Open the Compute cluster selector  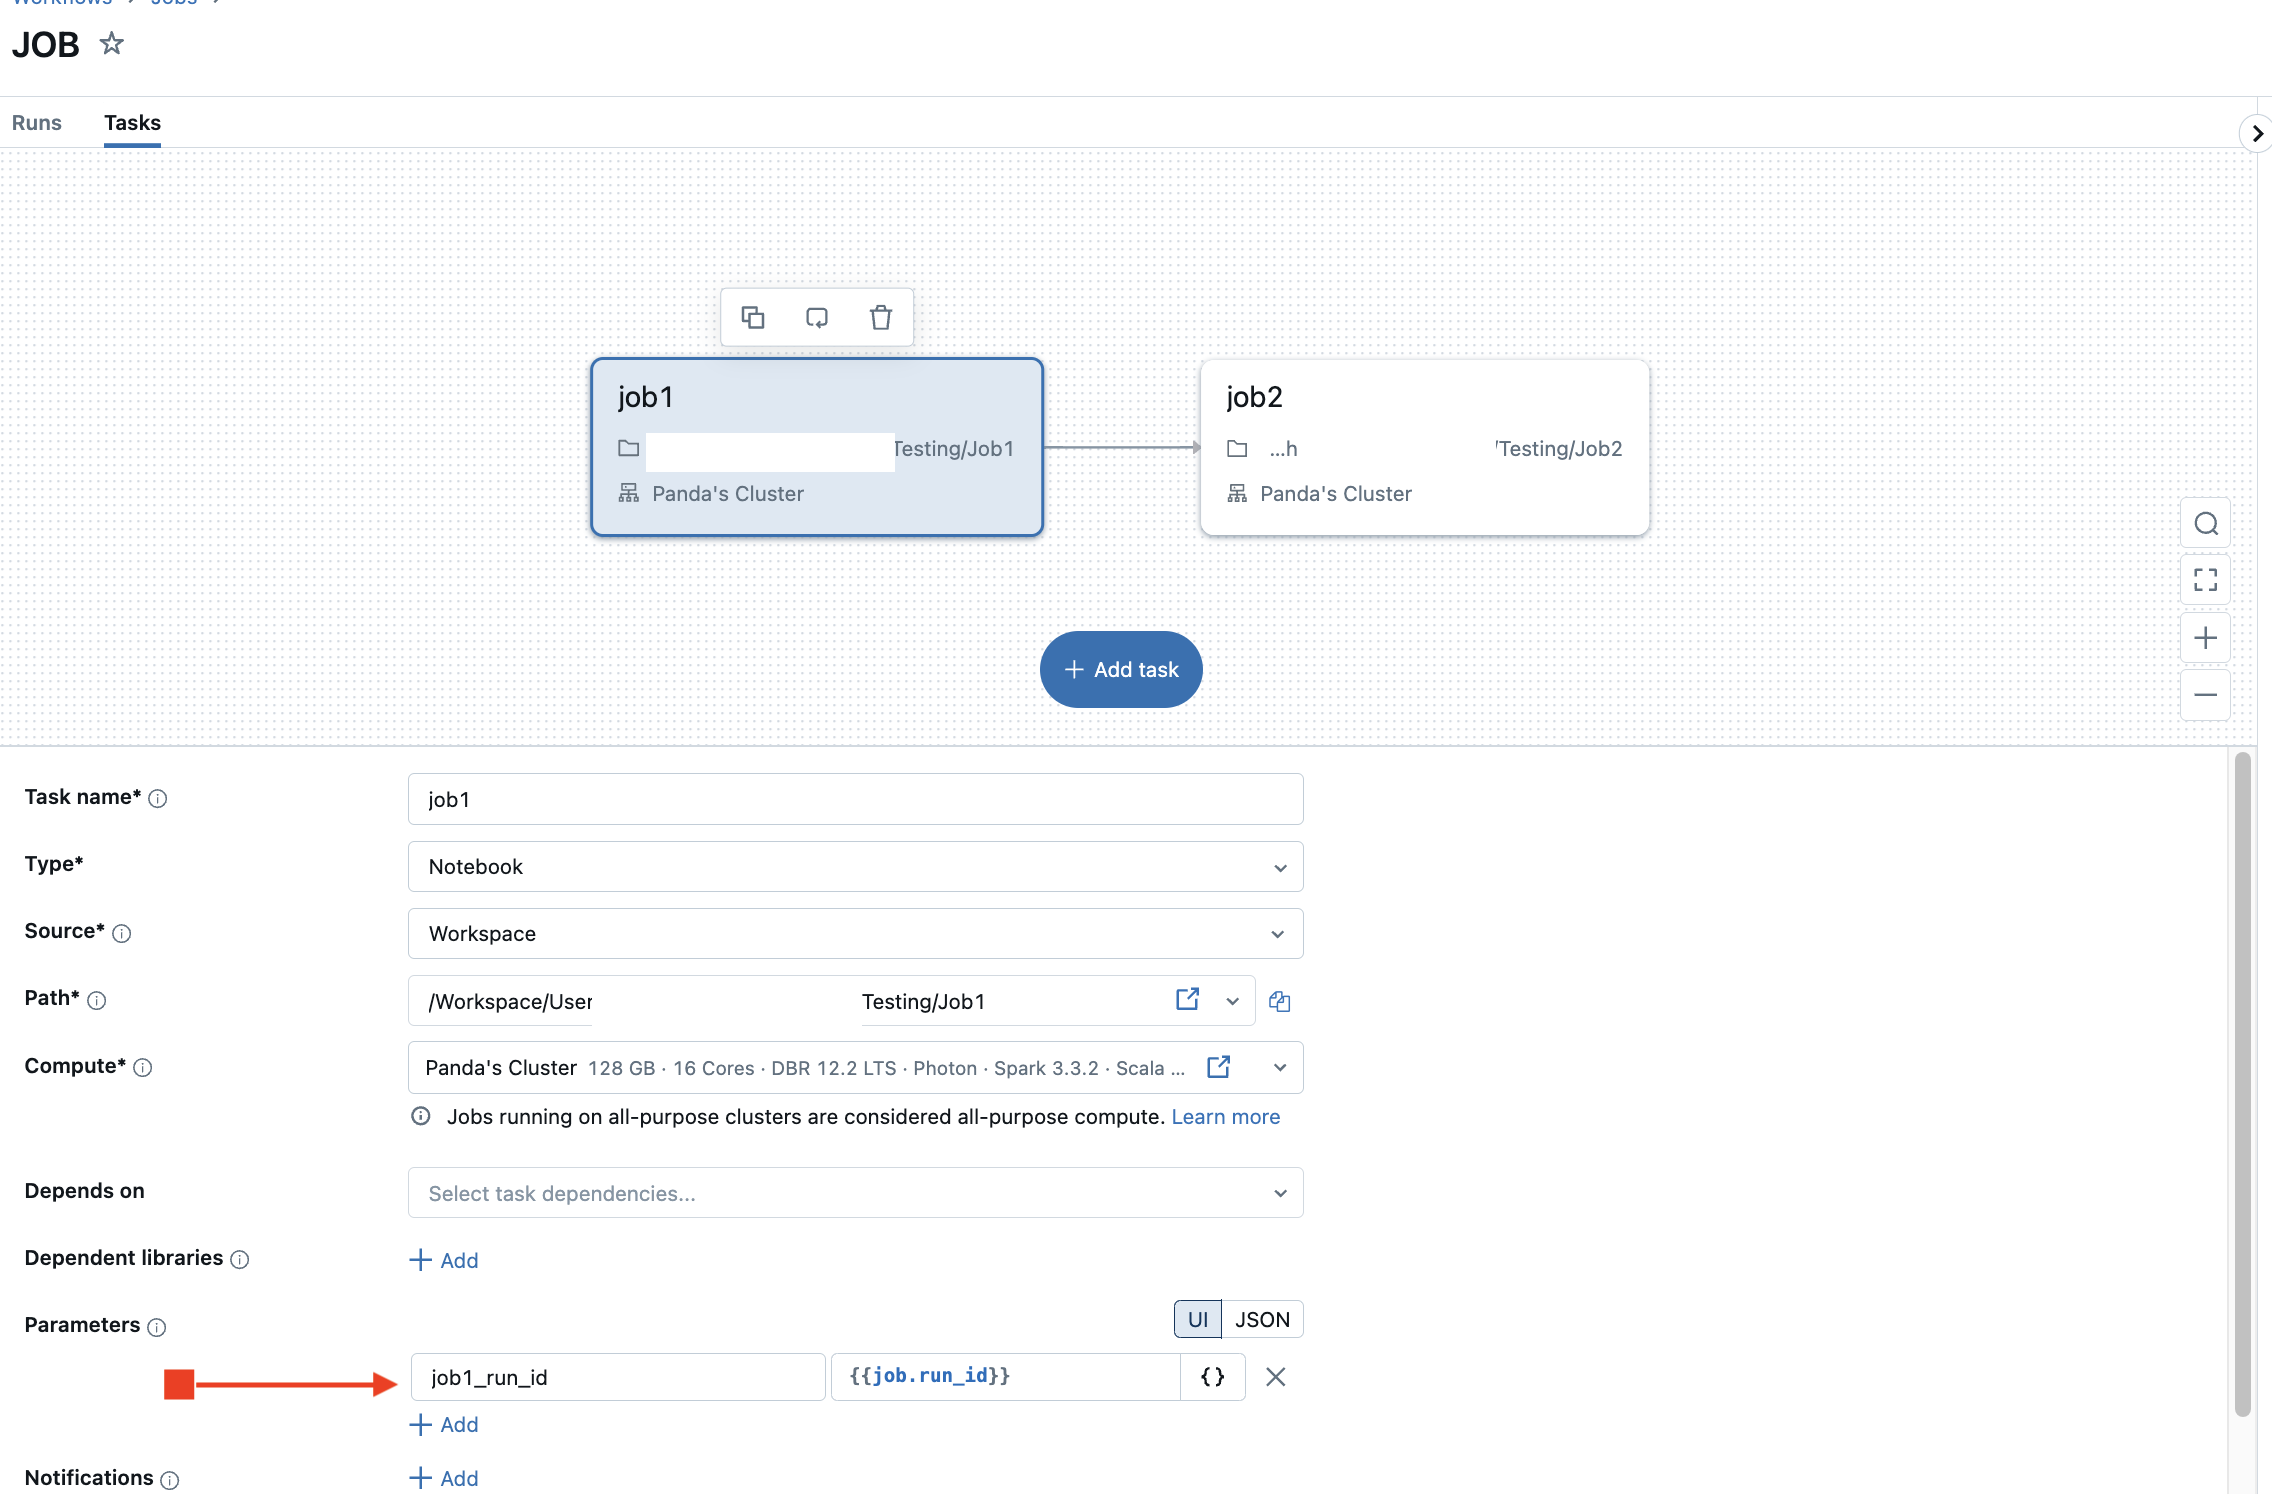(1279, 1067)
